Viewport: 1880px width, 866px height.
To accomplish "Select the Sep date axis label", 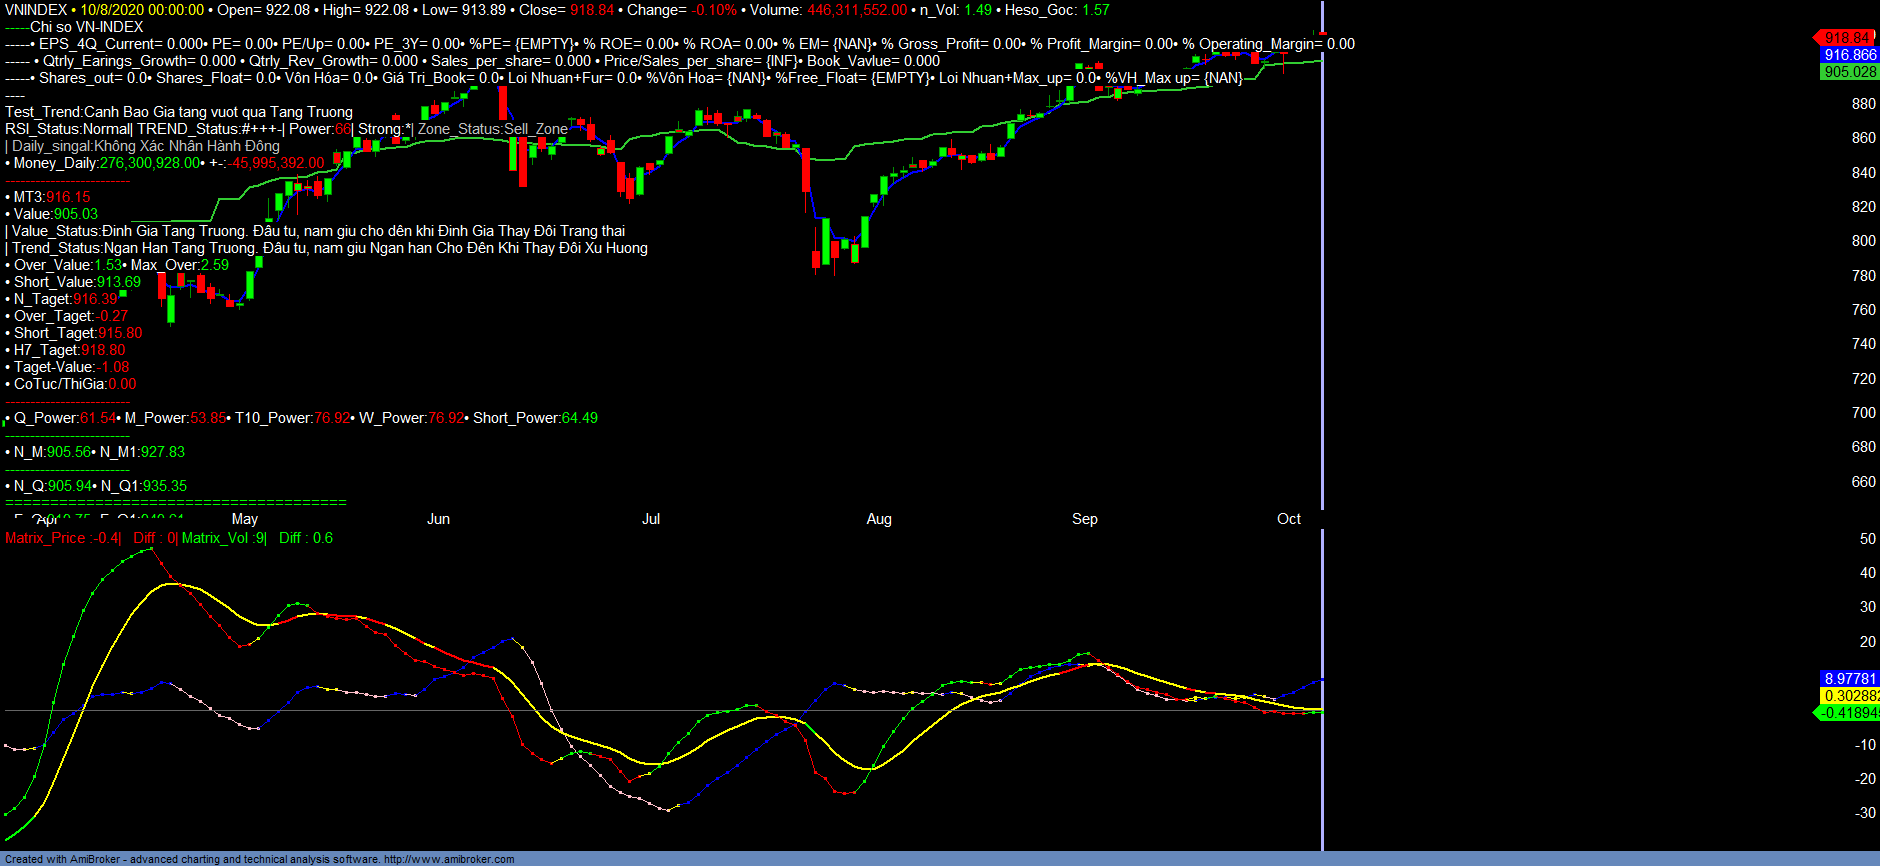I will [x=1085, y=519].
